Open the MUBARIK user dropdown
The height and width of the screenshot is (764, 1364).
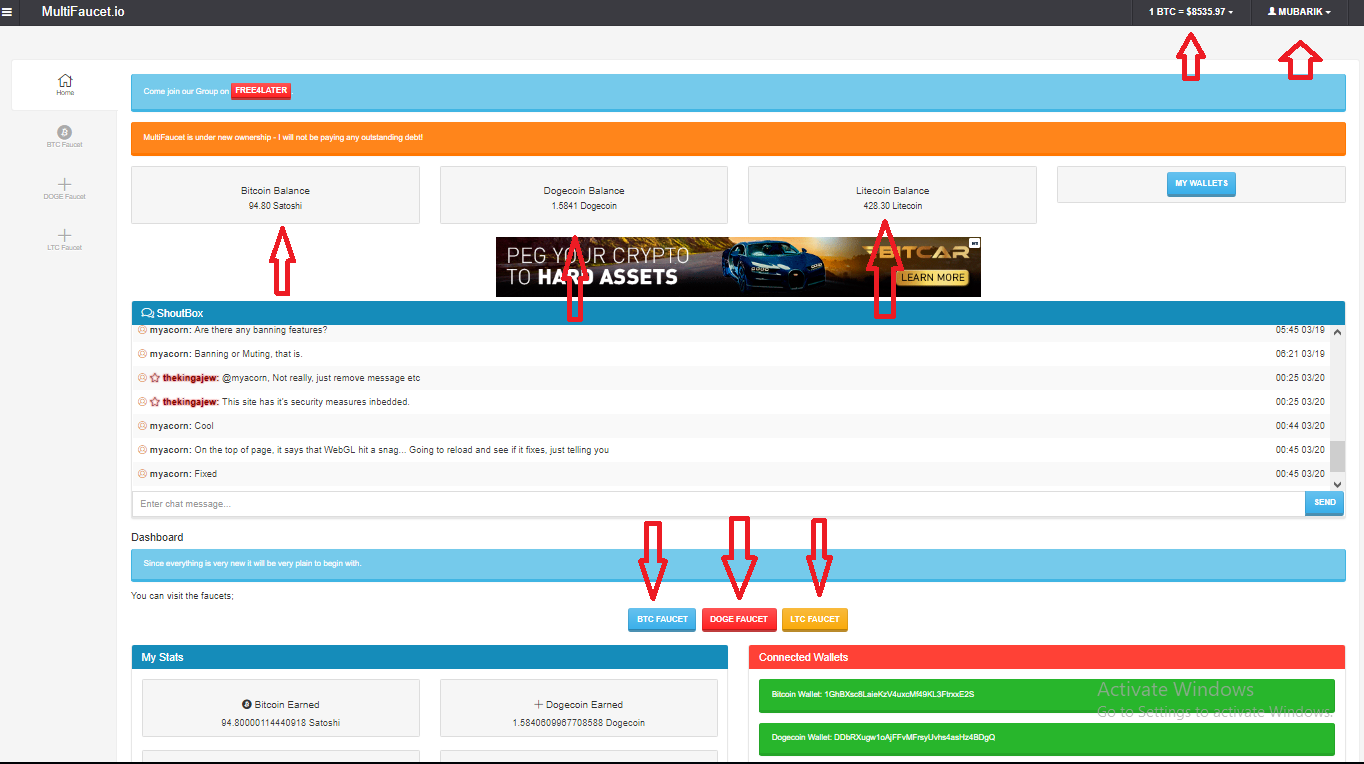[x=1299, y=12]
